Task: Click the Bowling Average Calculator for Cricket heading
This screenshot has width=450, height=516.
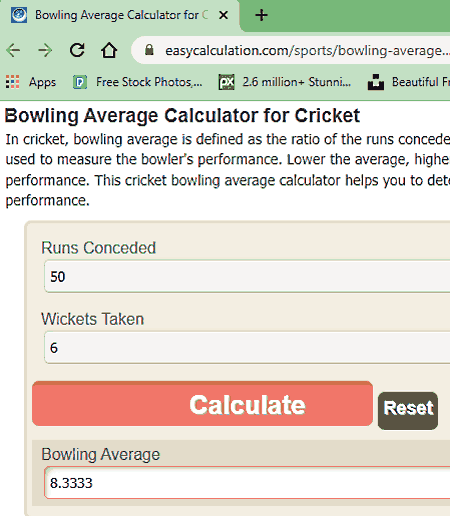Action: 182,116
